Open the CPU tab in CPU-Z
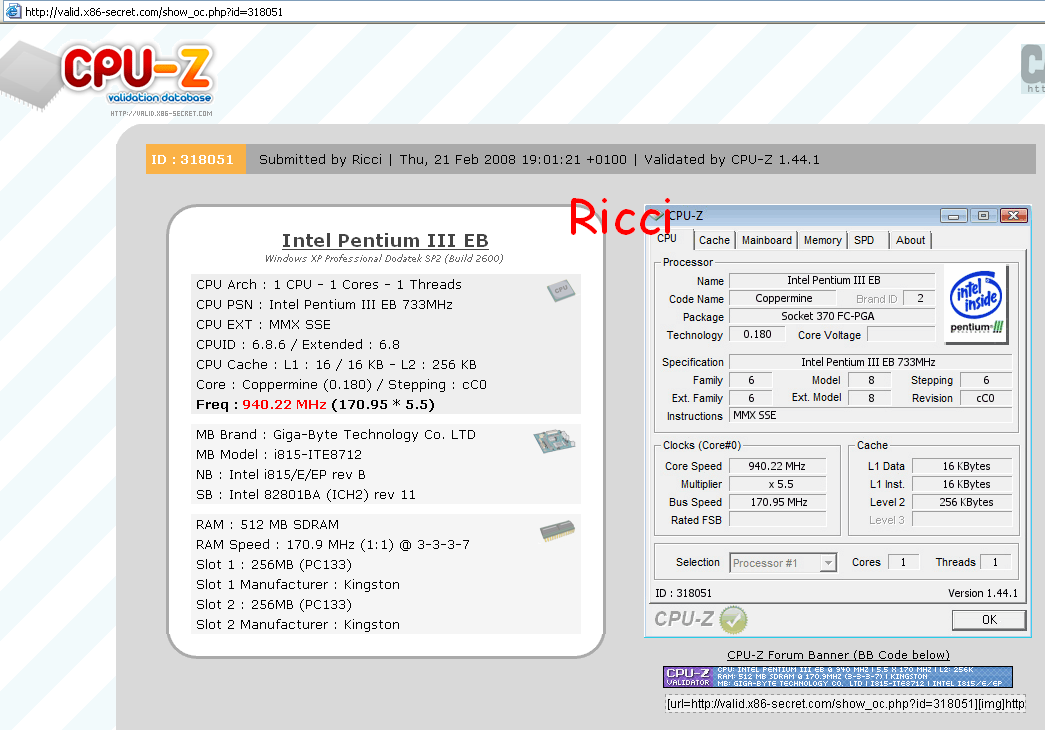The image size is (1045, 730). pos(666,239)
